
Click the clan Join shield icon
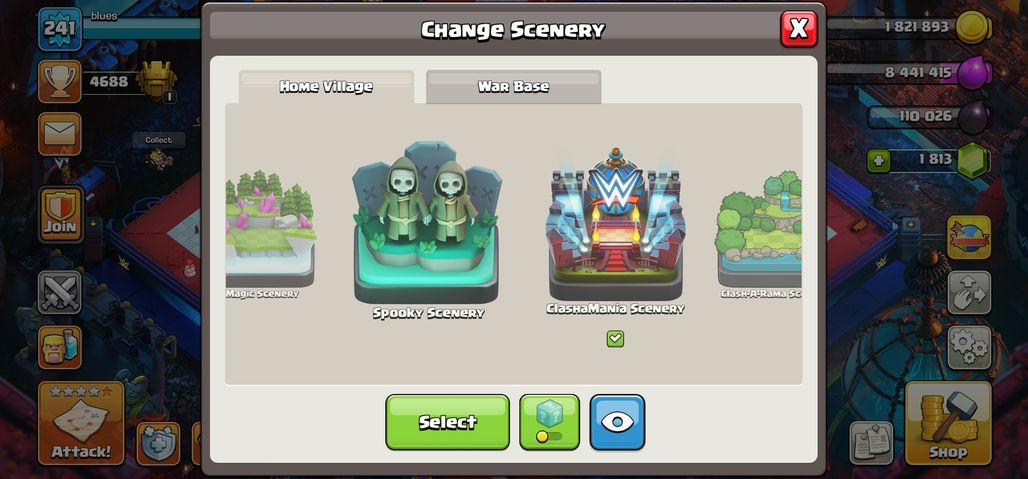pyautogui.click(x=60, y=214)
